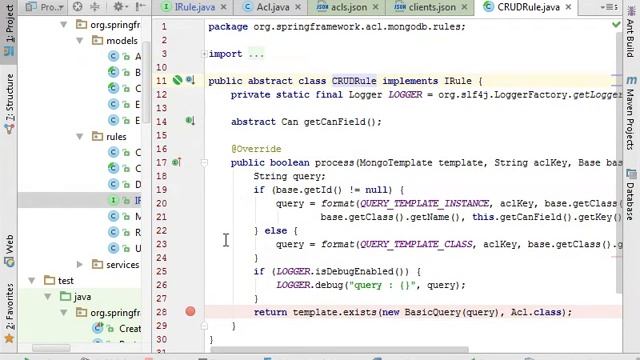
Task: Collapse the org.springfr package under main
Action: [x=64, y=25]
